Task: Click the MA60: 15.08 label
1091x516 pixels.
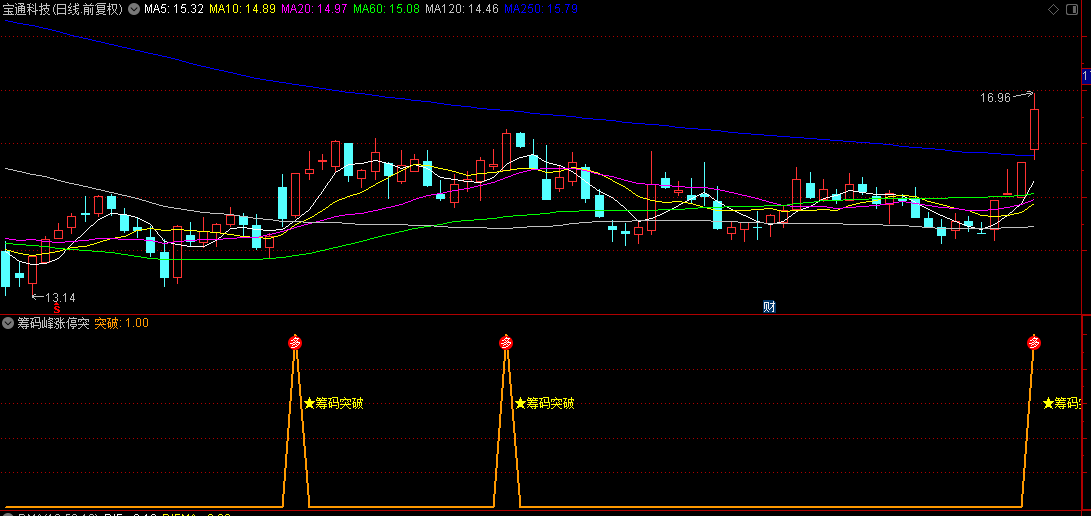Action: point(387,9)
